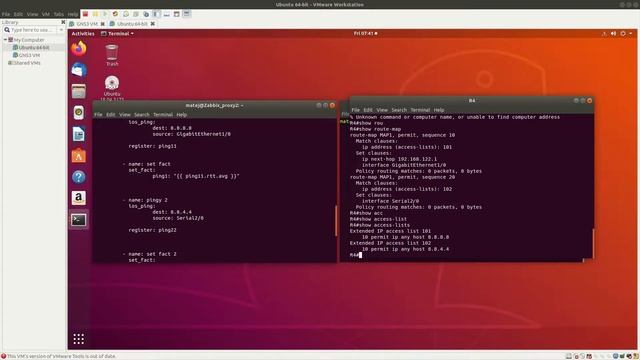Screen dimensions: 640x360
Task: Open Search menu in Zabbix_proxy terminal
Action: (142, 115)
